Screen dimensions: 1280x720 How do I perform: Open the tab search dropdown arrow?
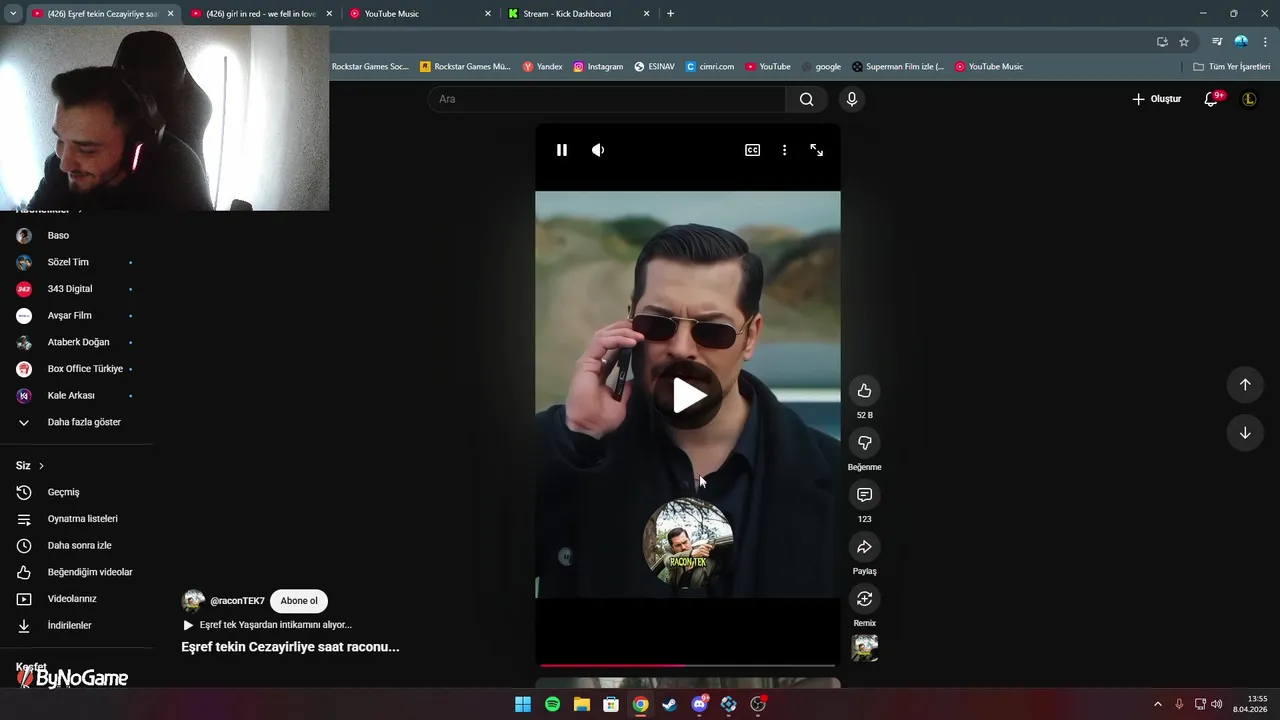pyautogui.click(x=13, y=14)
